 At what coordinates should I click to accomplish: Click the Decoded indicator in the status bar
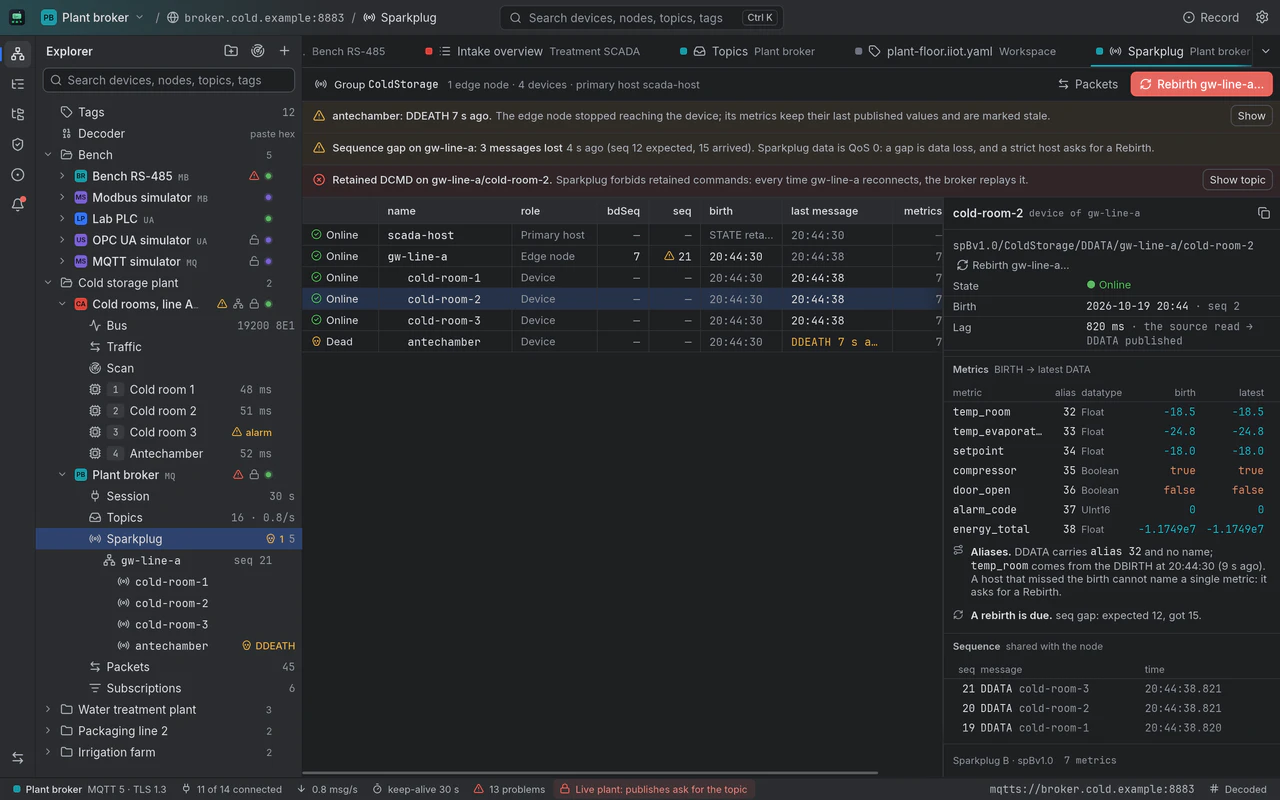click(1238, 789)
